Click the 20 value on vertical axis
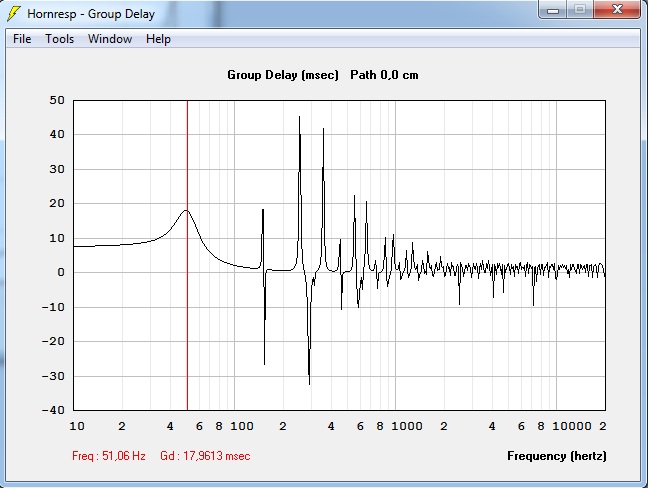This screenshot has height=488, width=648. [57, 203]
